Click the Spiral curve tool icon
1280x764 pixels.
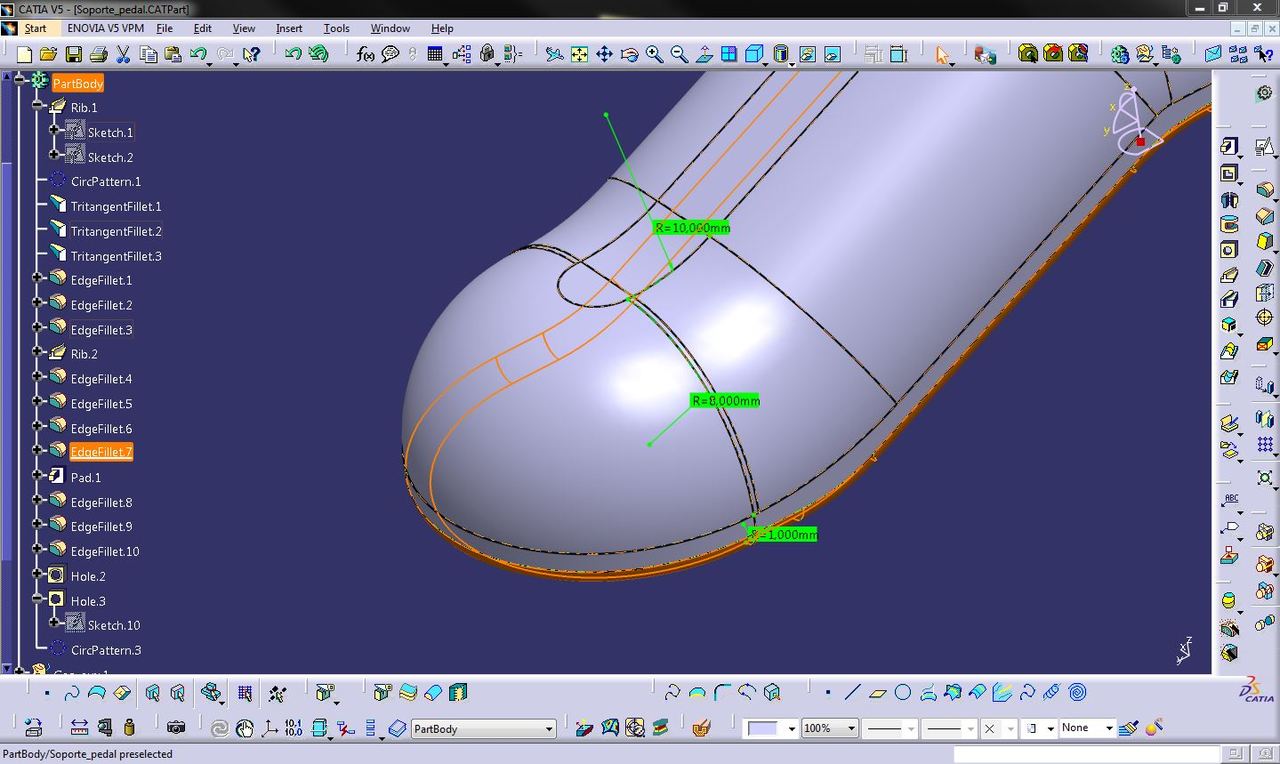1077,692
